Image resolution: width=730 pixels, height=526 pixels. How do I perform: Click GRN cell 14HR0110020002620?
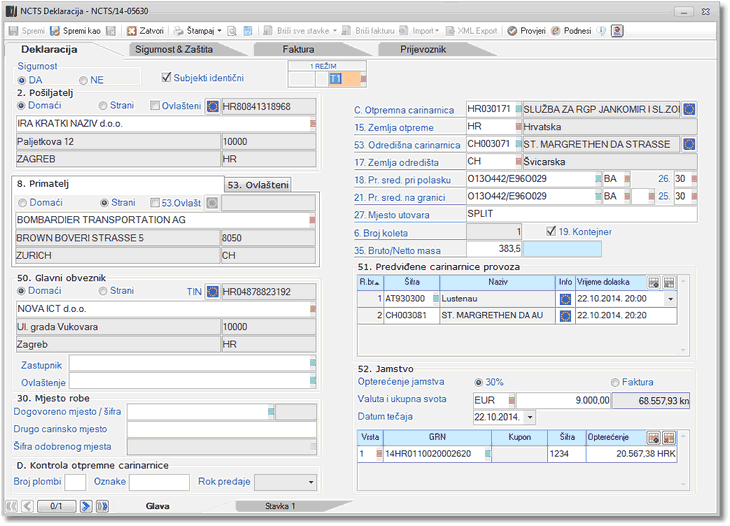434,454
